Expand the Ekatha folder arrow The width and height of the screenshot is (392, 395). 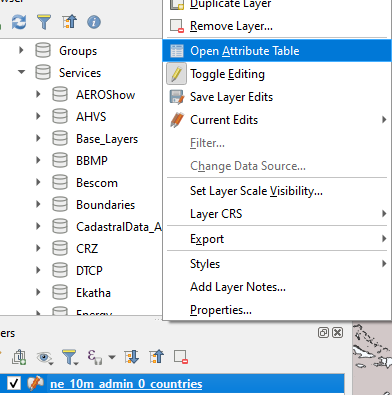[x=38, y=292]
